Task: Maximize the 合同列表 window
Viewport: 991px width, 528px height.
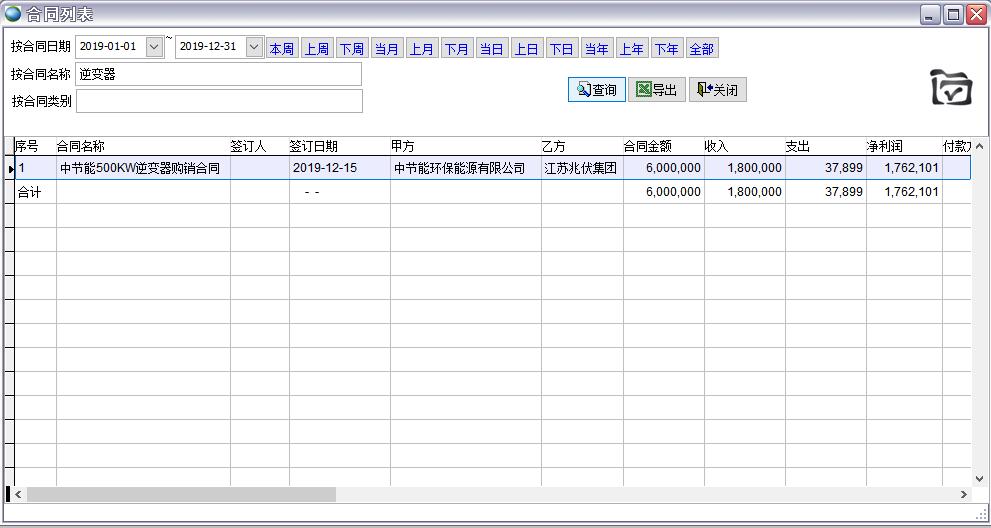Action: click(x=953, y=14)
